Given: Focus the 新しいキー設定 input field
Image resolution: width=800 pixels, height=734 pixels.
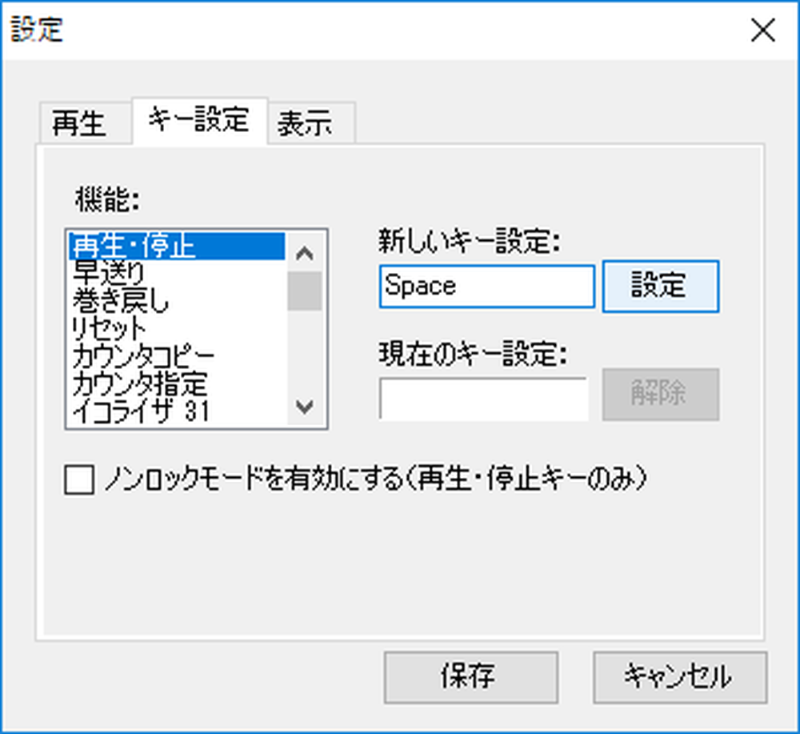Looking at the screenshot, I should click(486, 286).
